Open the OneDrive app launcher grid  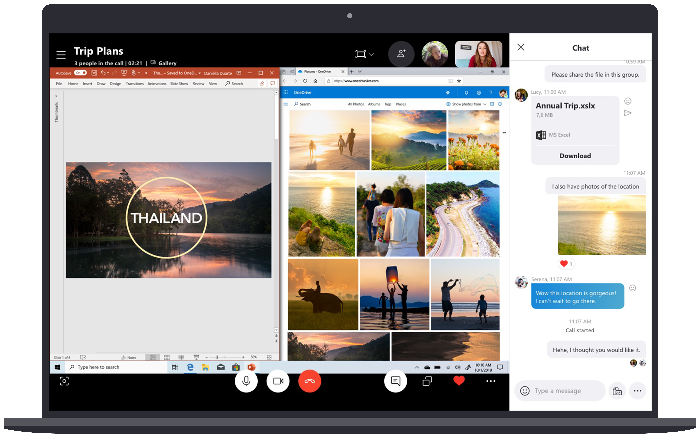point(286,92)
